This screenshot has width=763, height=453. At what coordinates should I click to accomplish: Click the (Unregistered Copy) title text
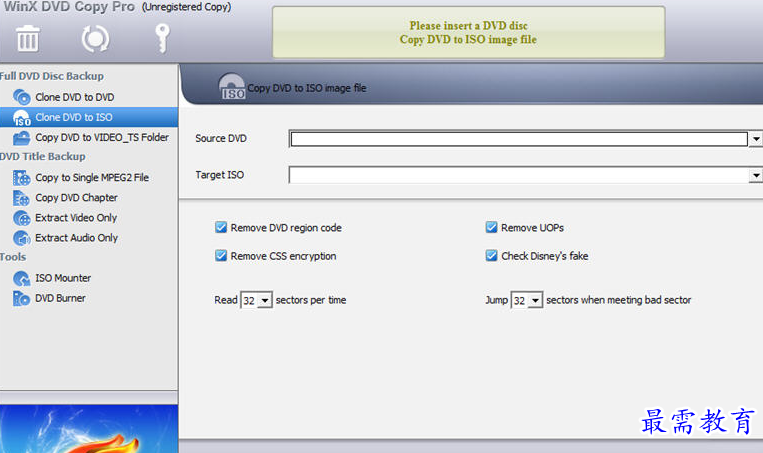click(186, 7)
